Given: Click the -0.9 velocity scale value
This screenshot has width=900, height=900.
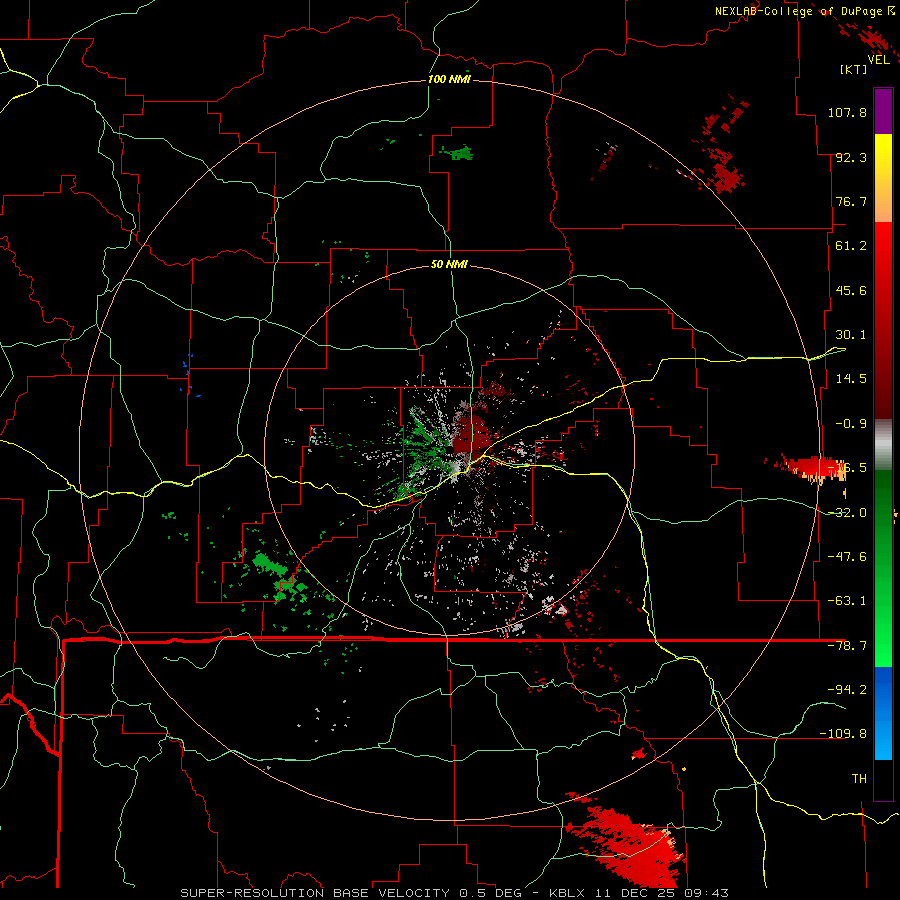Looking at the screenshot, I should point(851,424).
